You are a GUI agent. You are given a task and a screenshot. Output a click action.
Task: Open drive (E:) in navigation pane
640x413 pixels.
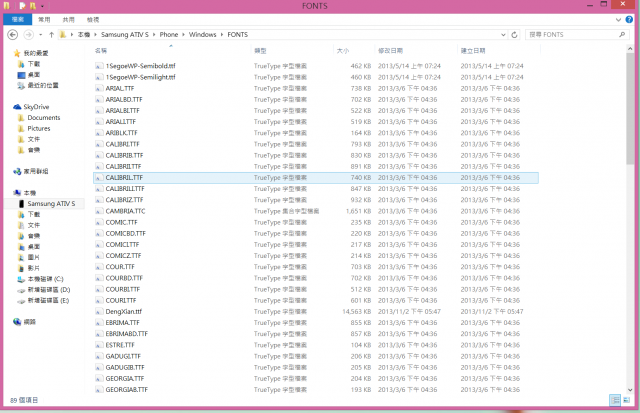click(48, 301)
